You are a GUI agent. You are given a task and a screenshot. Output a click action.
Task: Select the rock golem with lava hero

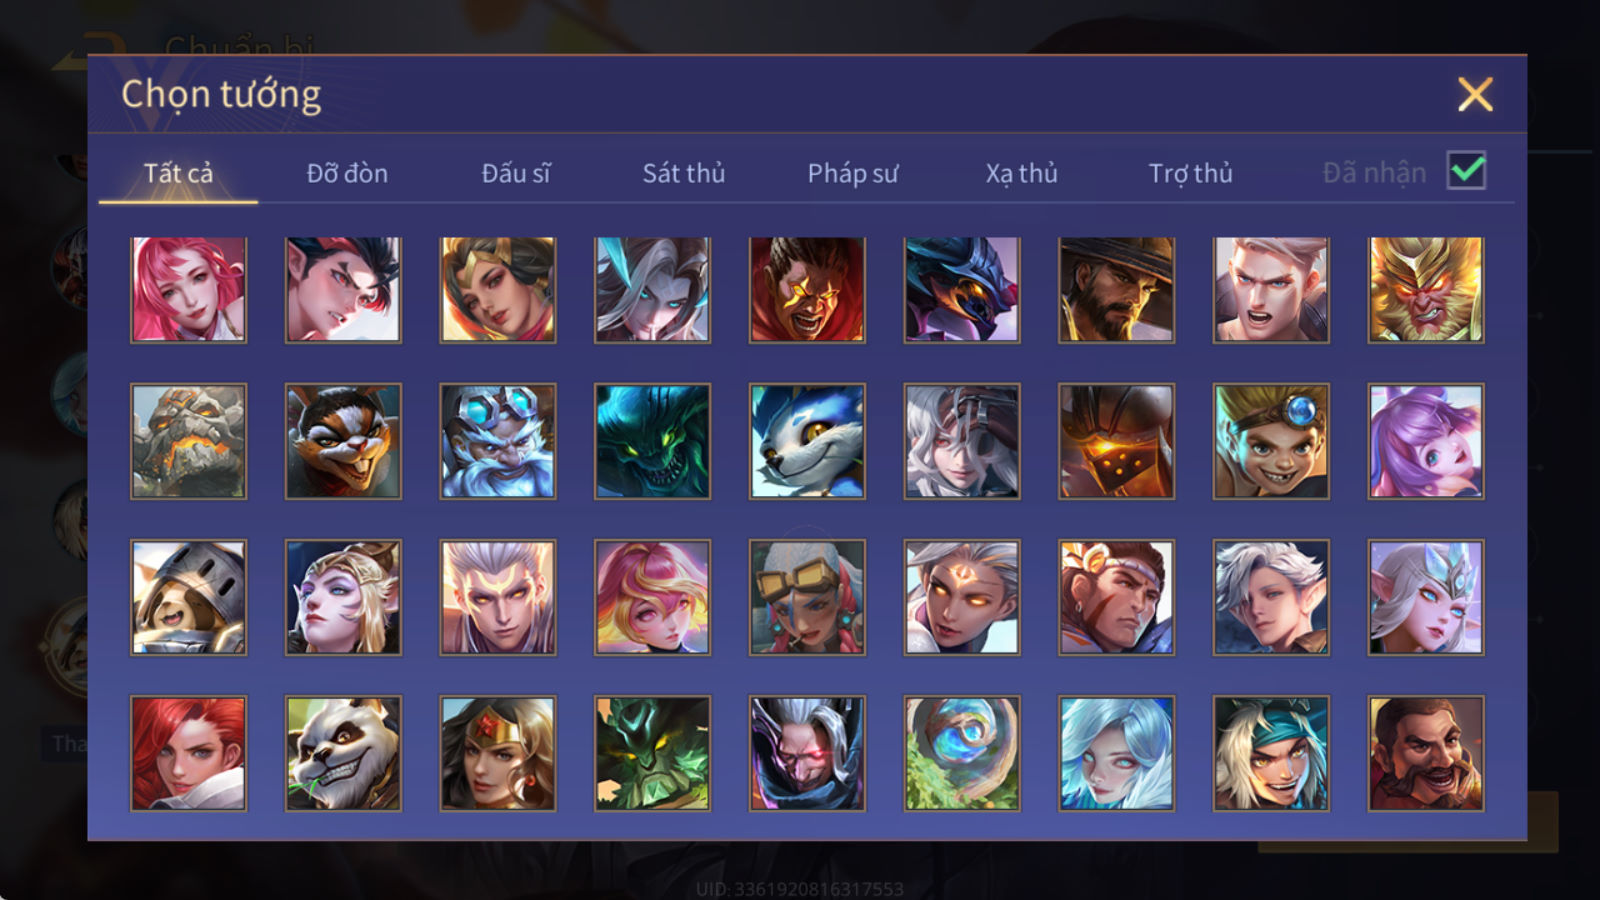[188, 441]
